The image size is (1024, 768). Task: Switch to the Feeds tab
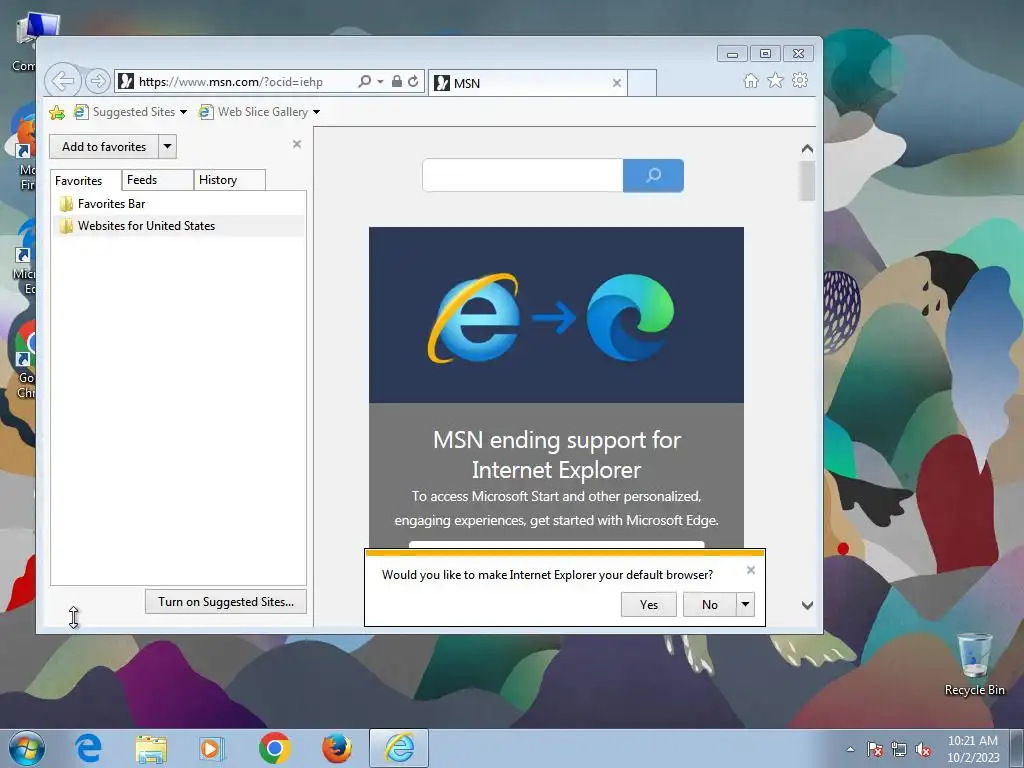tap(157, 180)
